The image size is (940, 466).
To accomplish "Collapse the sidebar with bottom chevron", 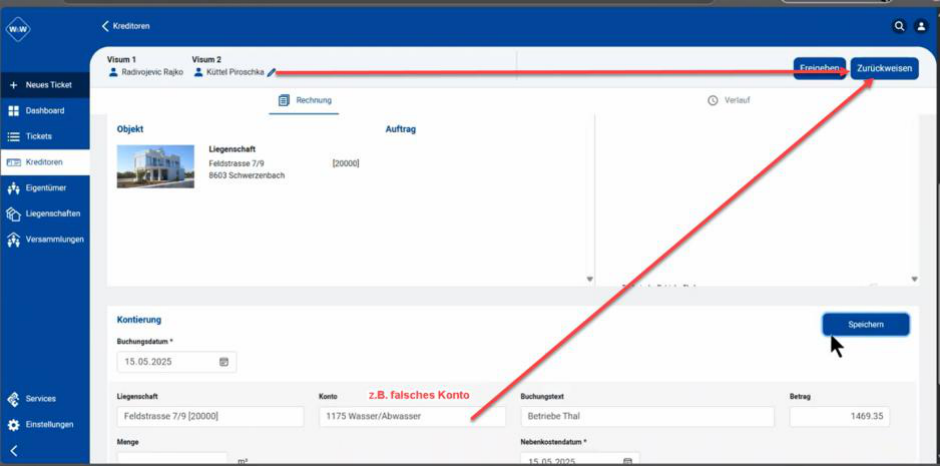I will tap(14, 450).
